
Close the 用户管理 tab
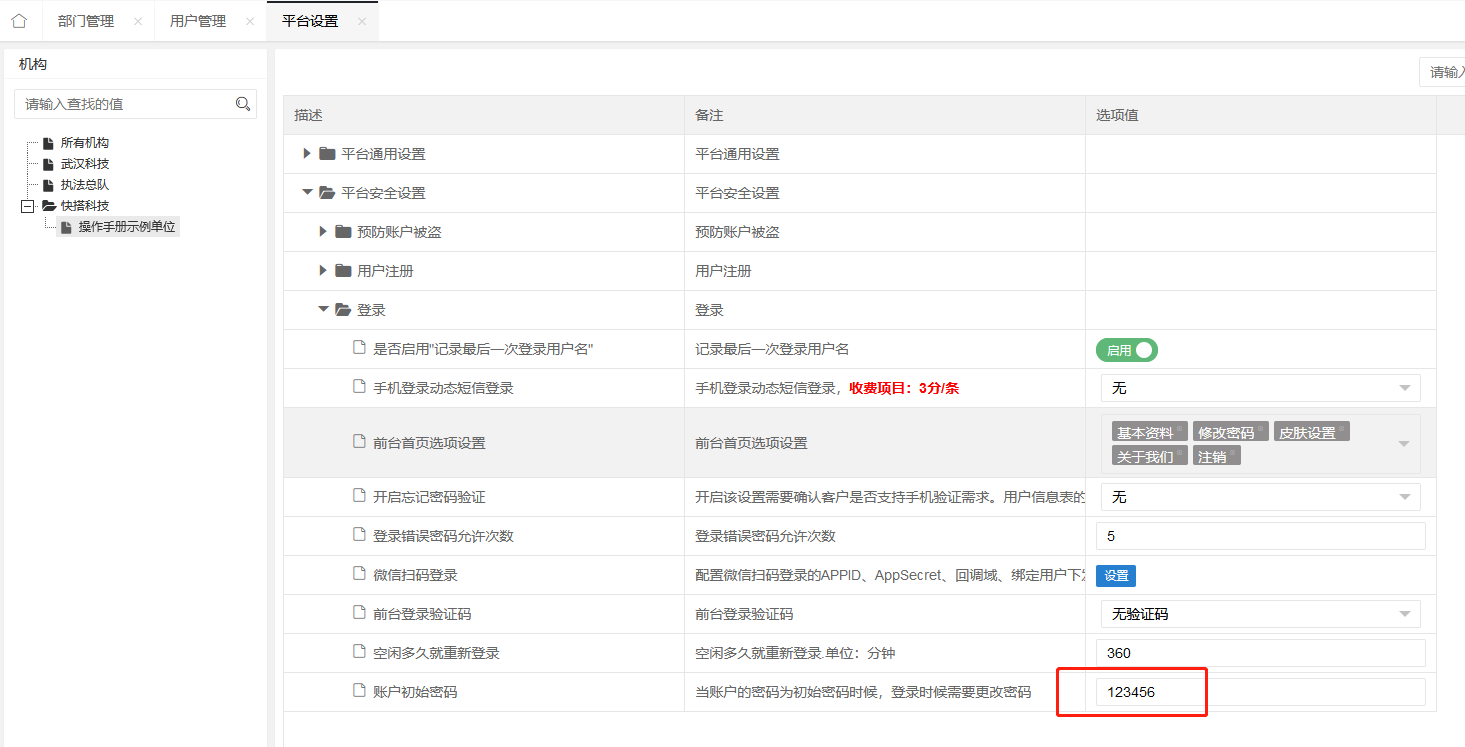tap(250, 21)
